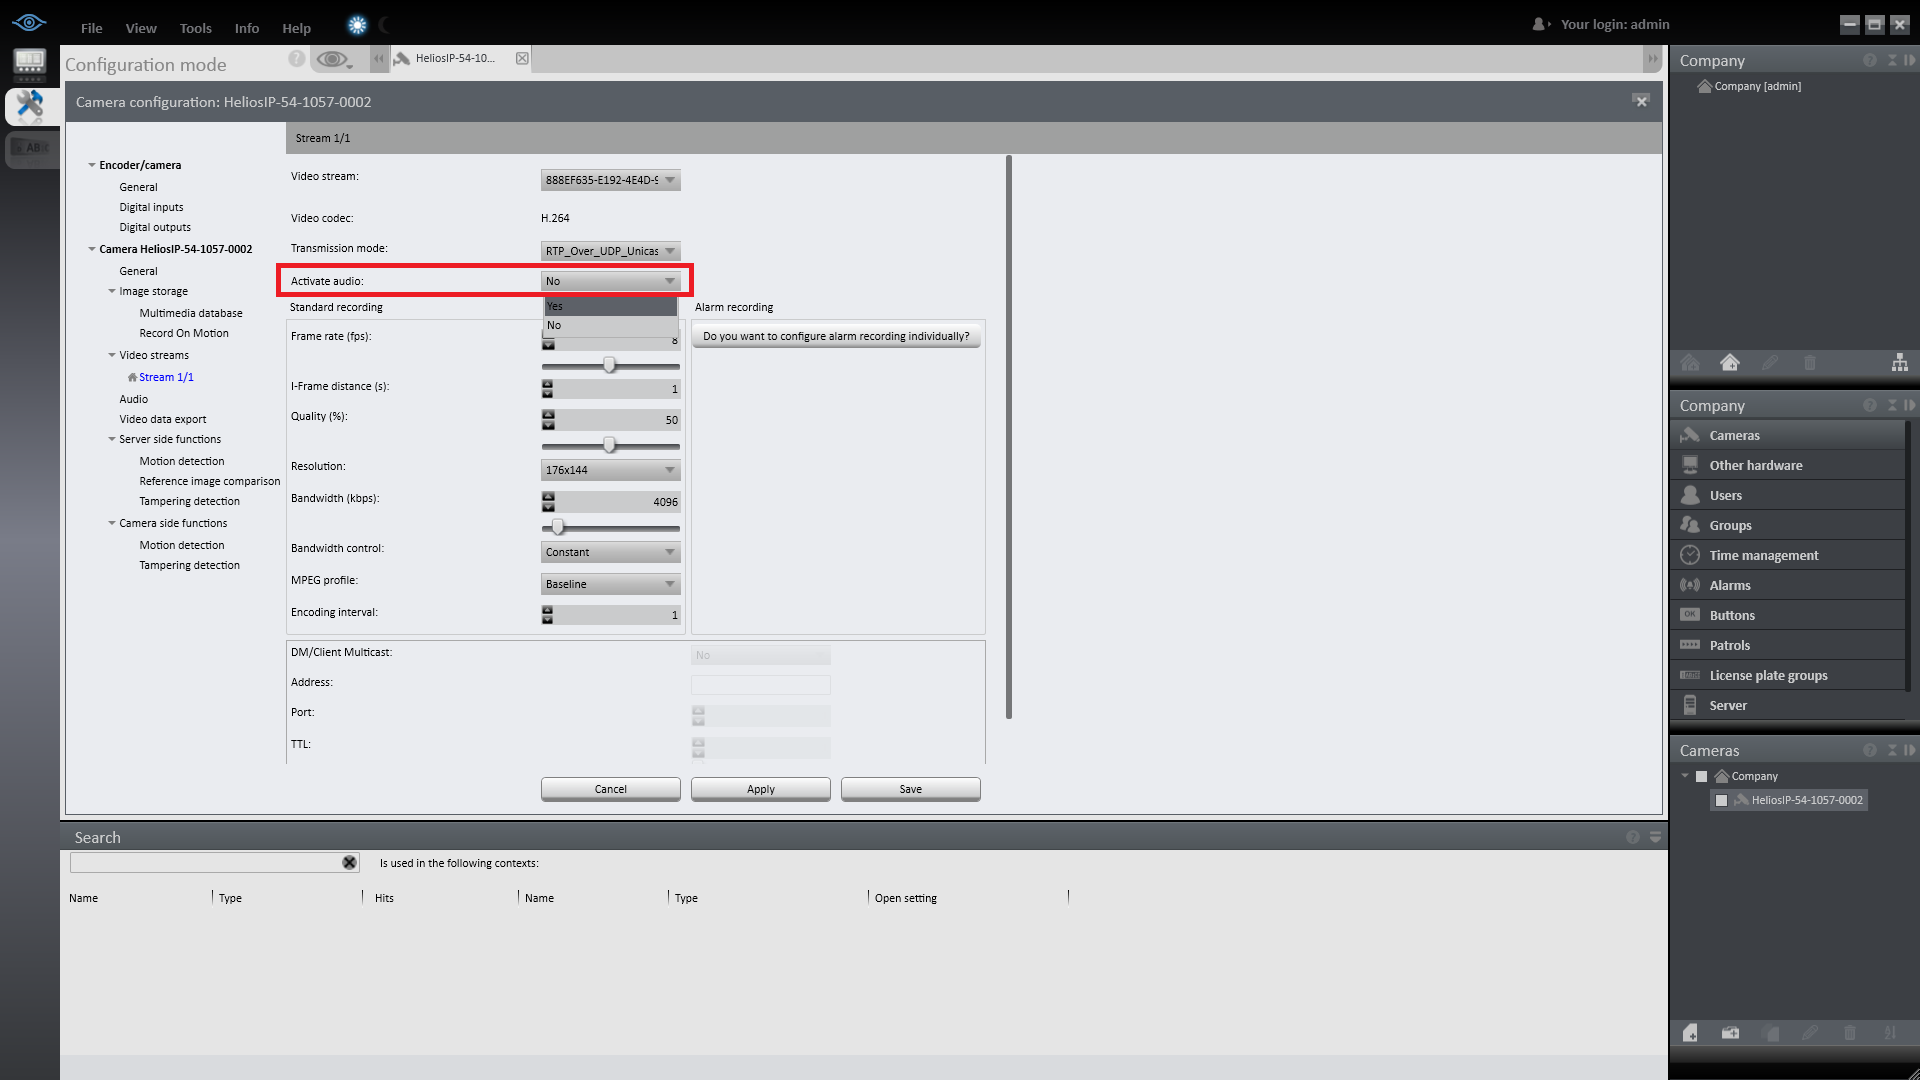The height and width of the screenshot is (1080, 1920).
Task: Click the Apply button
Action: (x=760, y=789)
